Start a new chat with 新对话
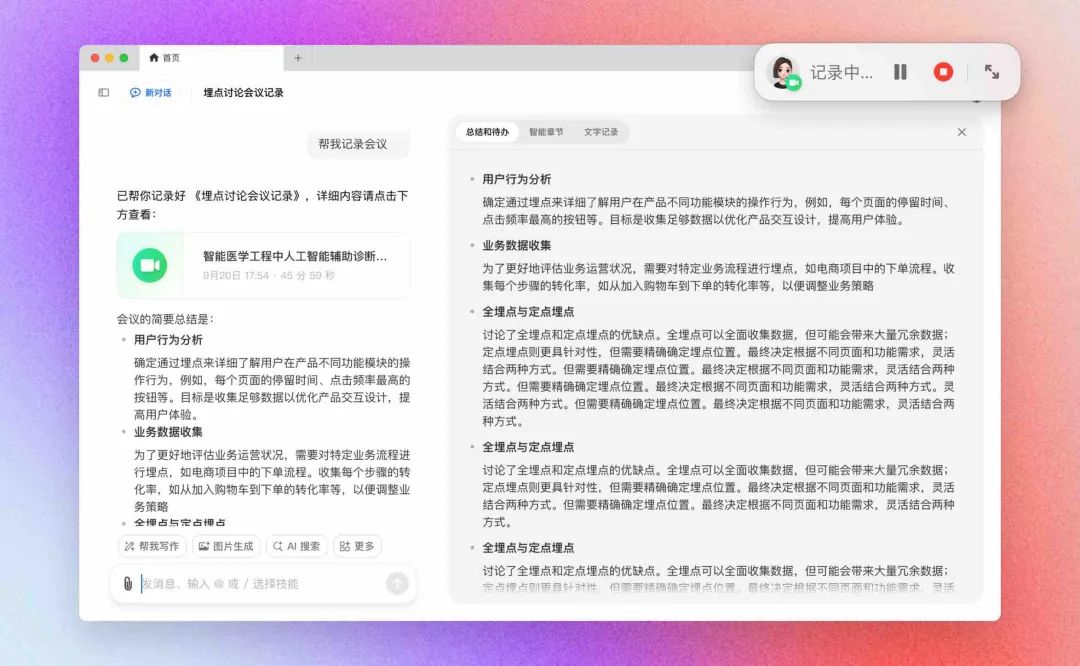 [x=151, y=92]
